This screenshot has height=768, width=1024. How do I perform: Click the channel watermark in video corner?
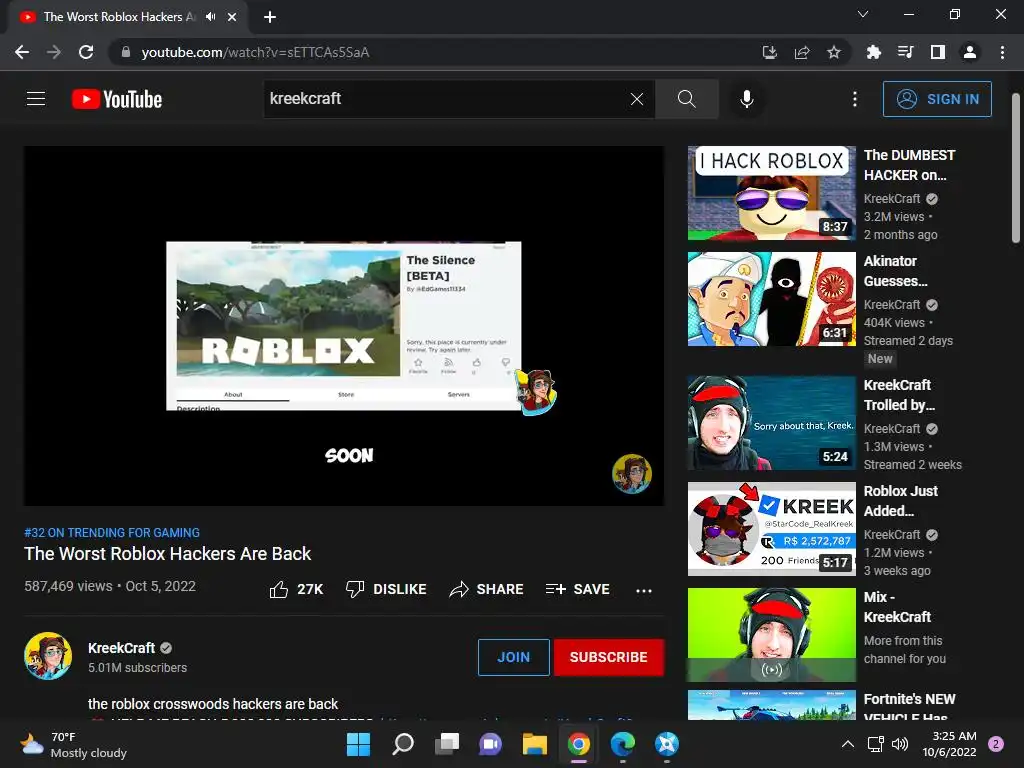click(x=632, y=474)
